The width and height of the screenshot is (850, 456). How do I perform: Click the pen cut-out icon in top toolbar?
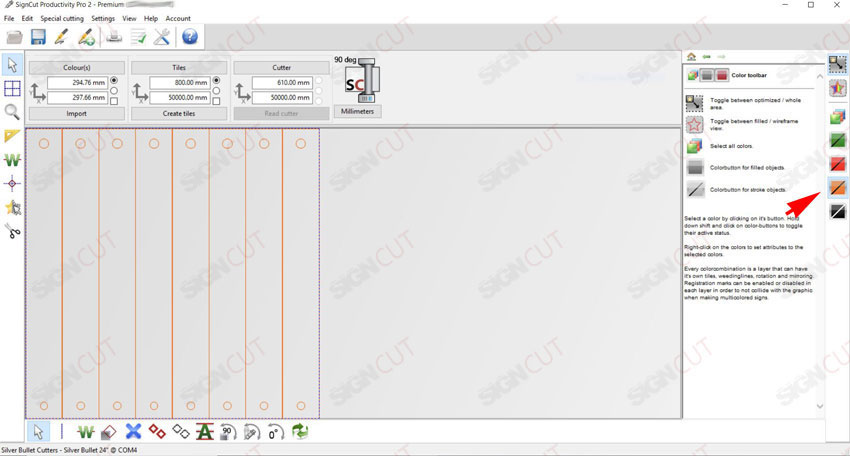point(61,37)
